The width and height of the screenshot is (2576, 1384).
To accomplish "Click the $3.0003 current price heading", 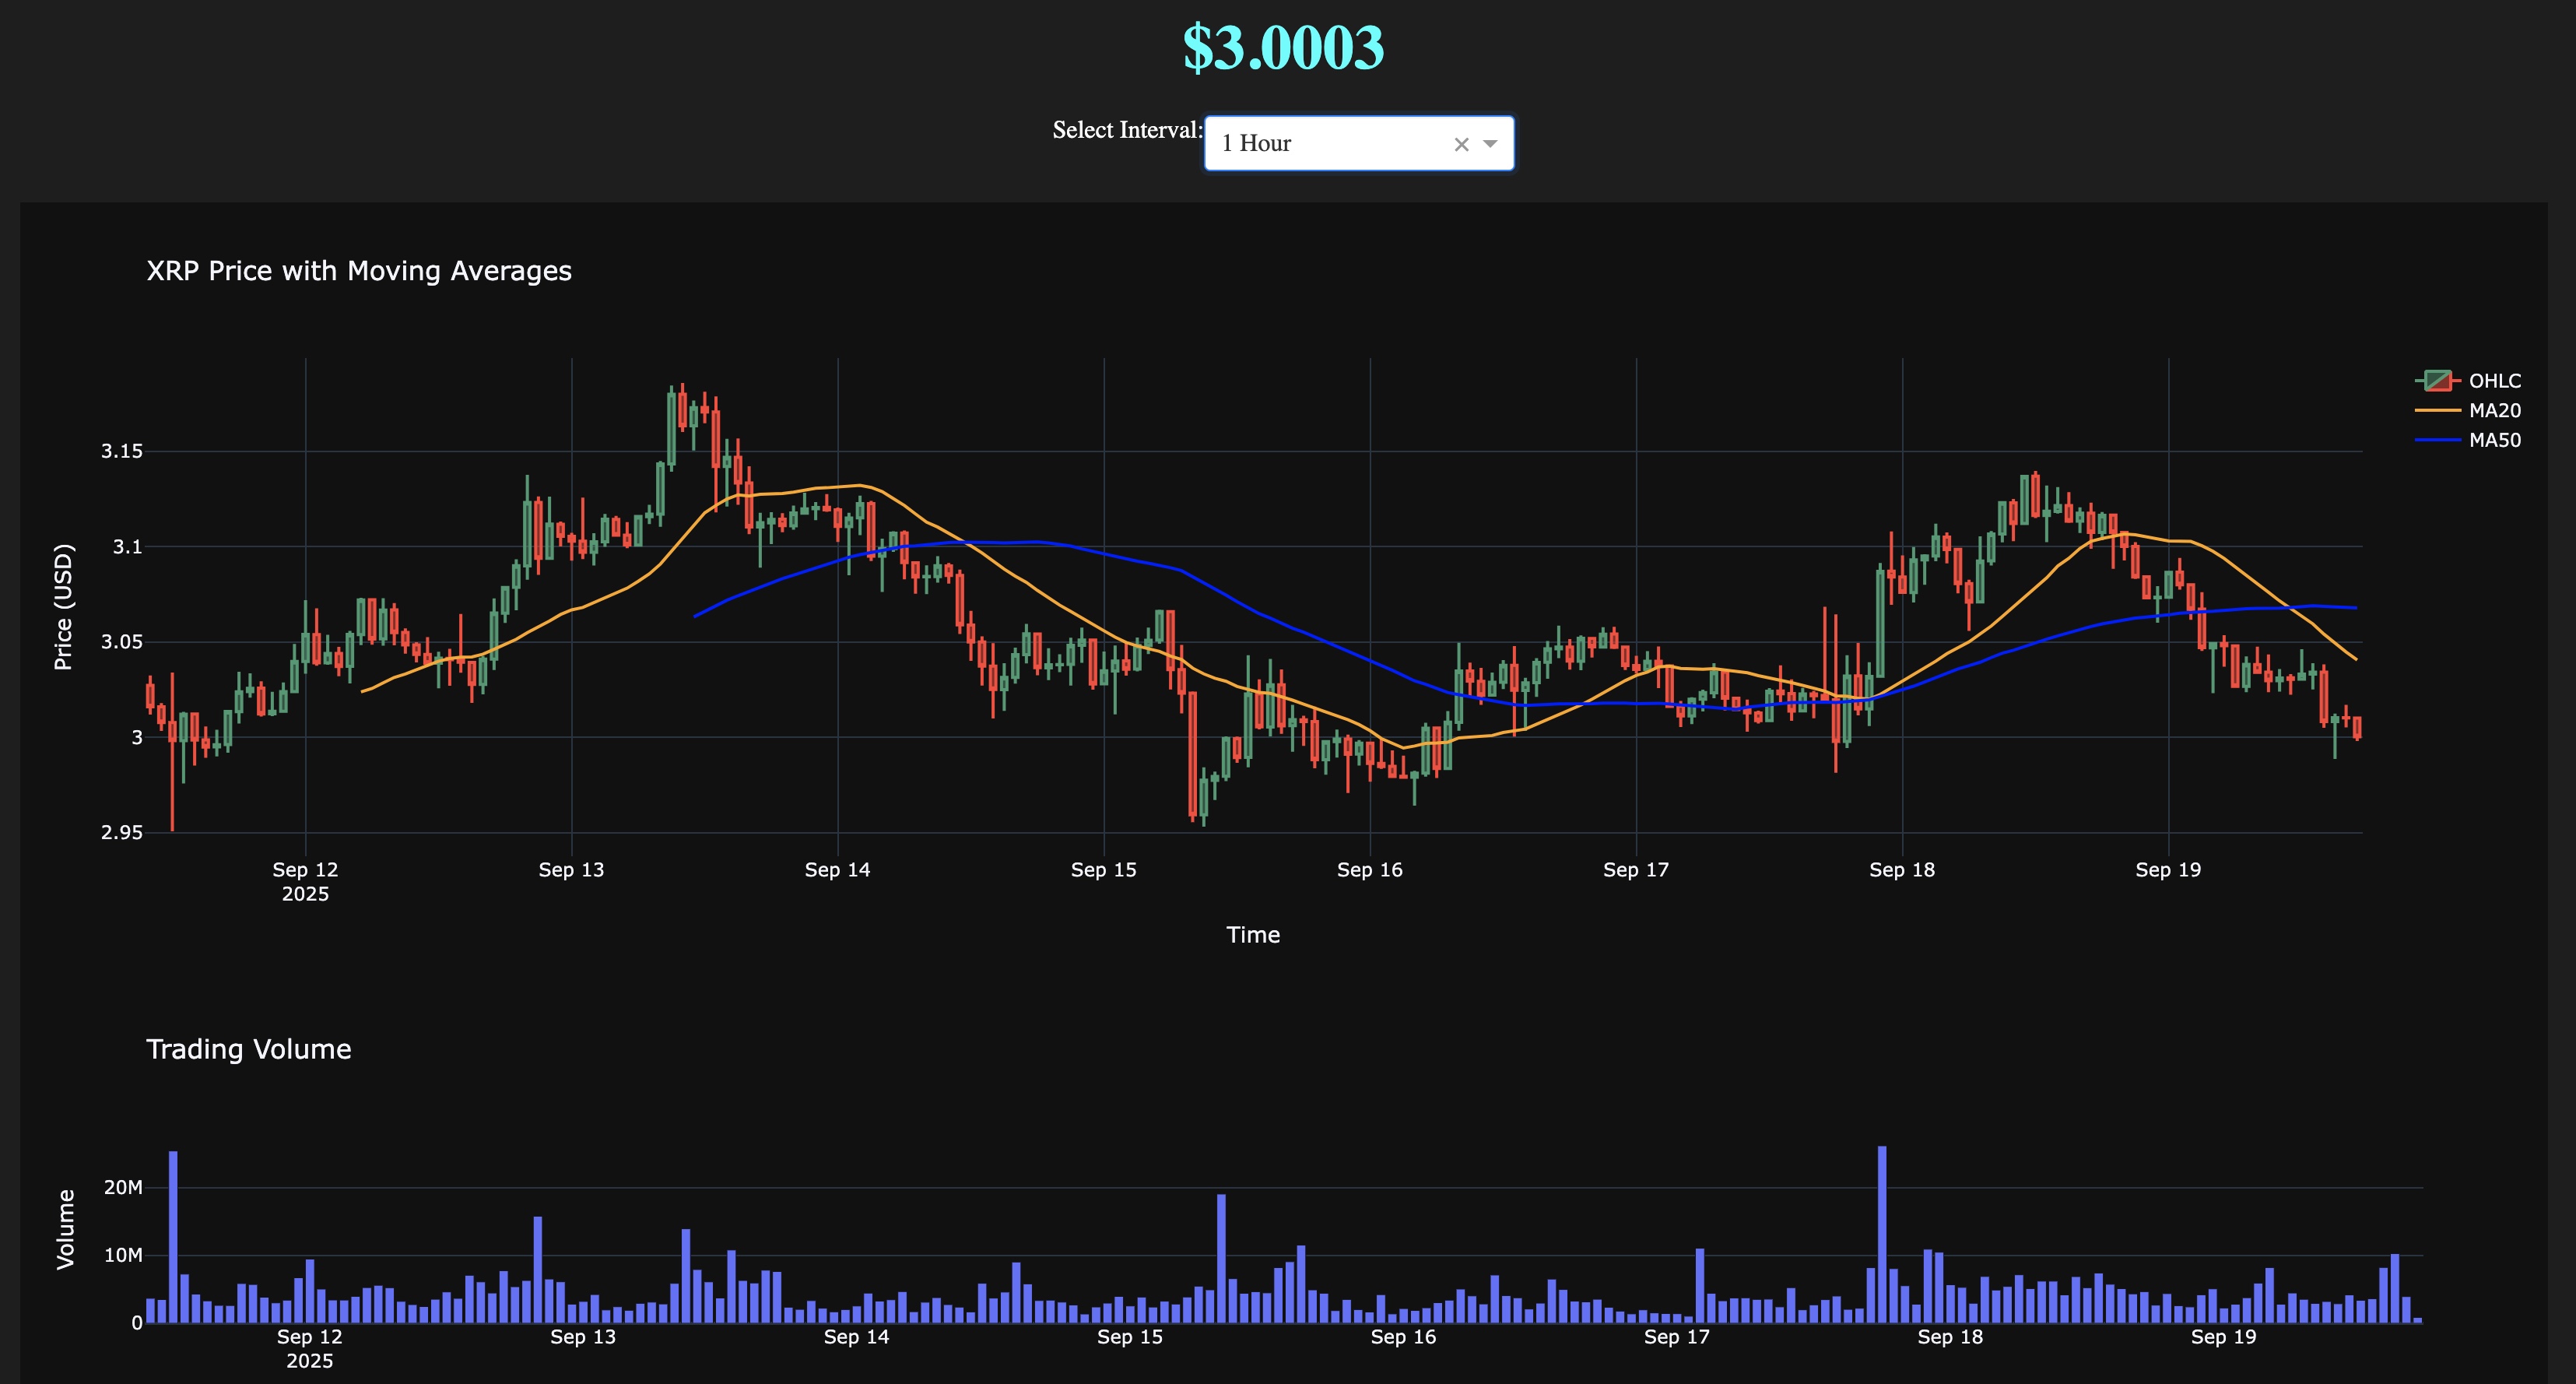I will tap(1283, 48).
